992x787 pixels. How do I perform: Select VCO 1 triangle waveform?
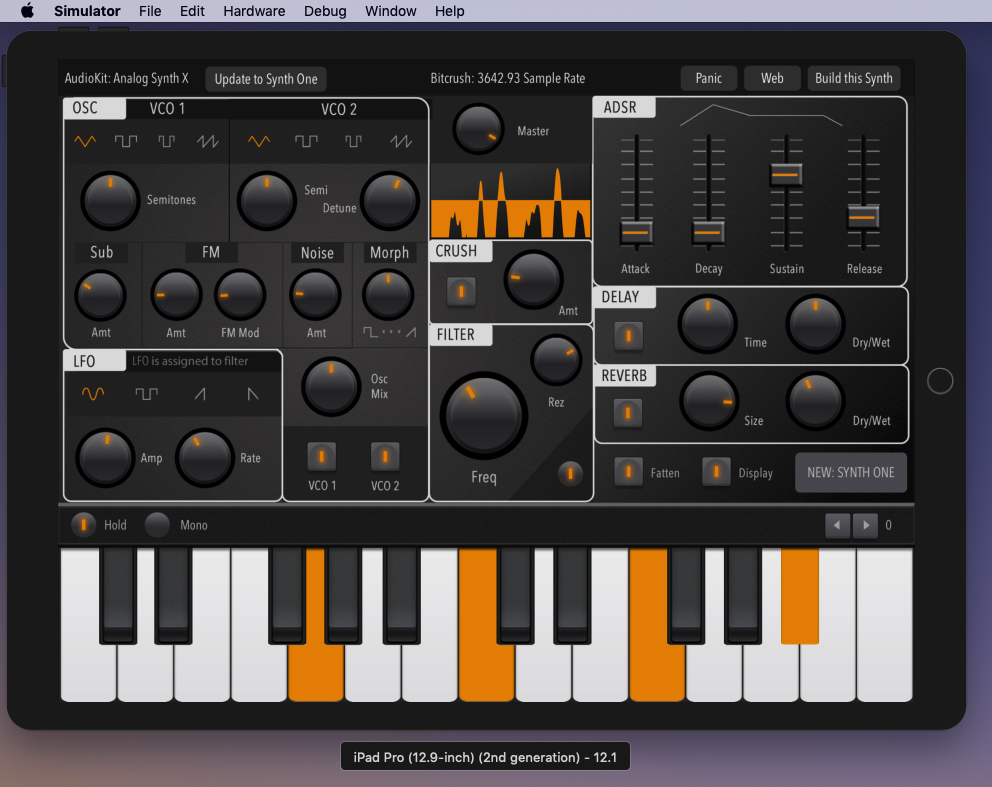[85, 140]
